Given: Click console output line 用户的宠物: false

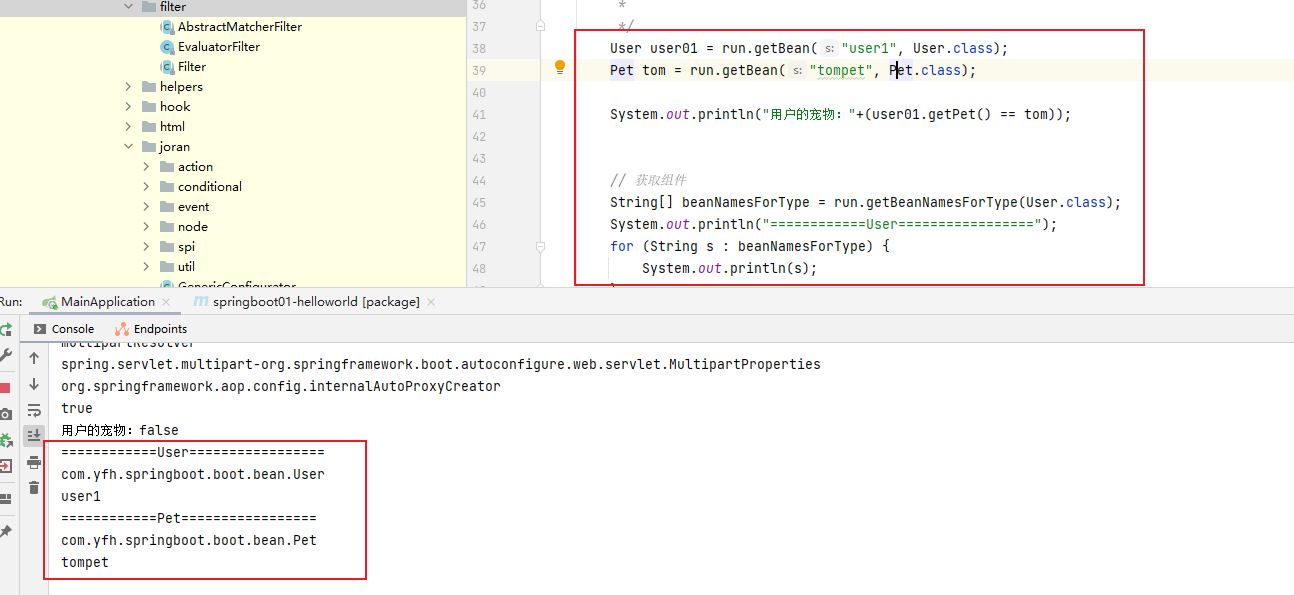Looking at the screenshot, I should coord(120,430).
